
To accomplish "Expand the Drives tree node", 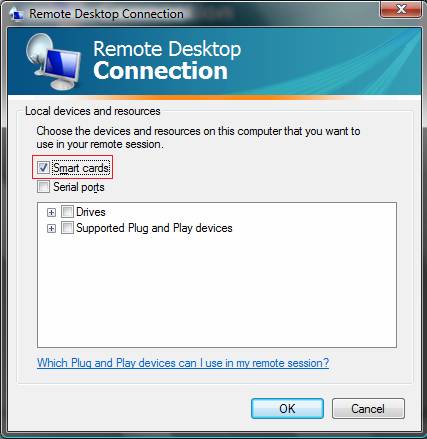I will click(x=51, y=212).
